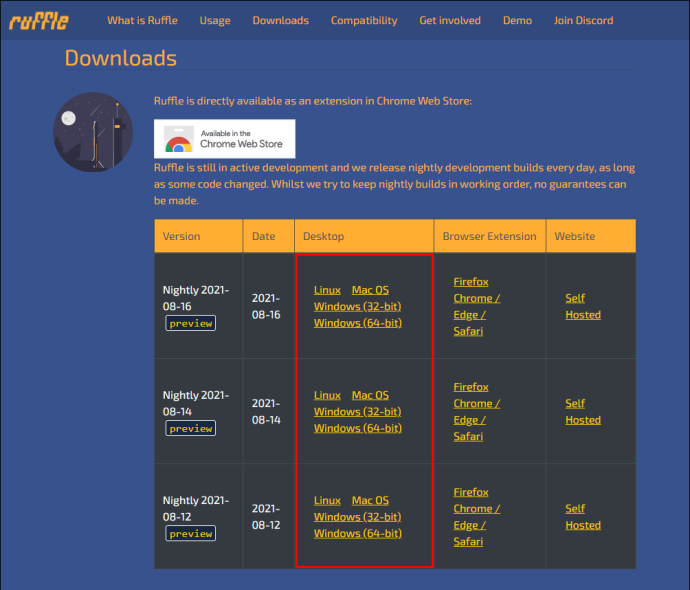Download Mac OS build for 2021-08-16
The width and height of the screenshot is (690, 590).
click(x=370, y=290)
